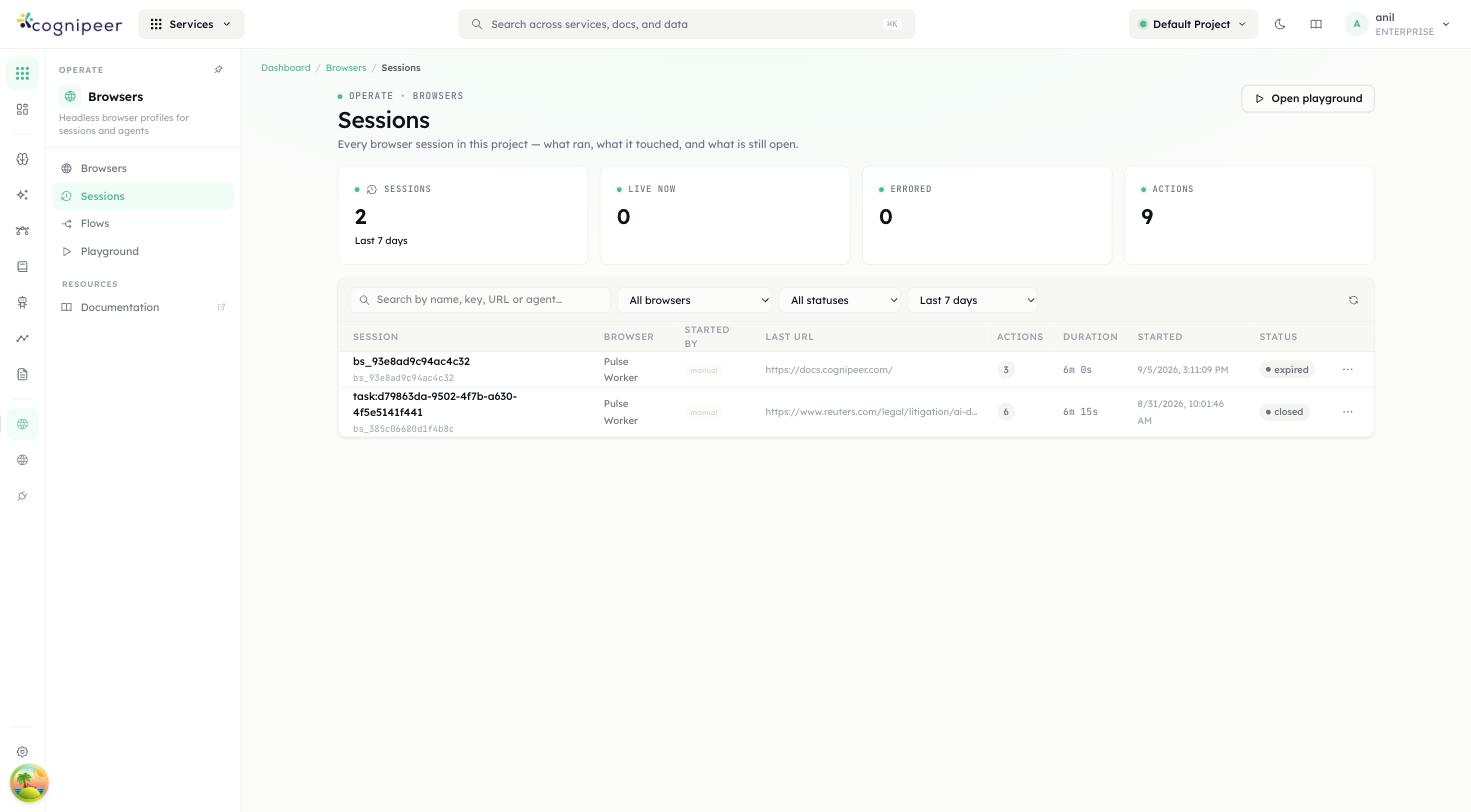The width and height of the screenshot is (1471, 812).
Task: Open more actions for closed session
Action: pos(1347,412)
